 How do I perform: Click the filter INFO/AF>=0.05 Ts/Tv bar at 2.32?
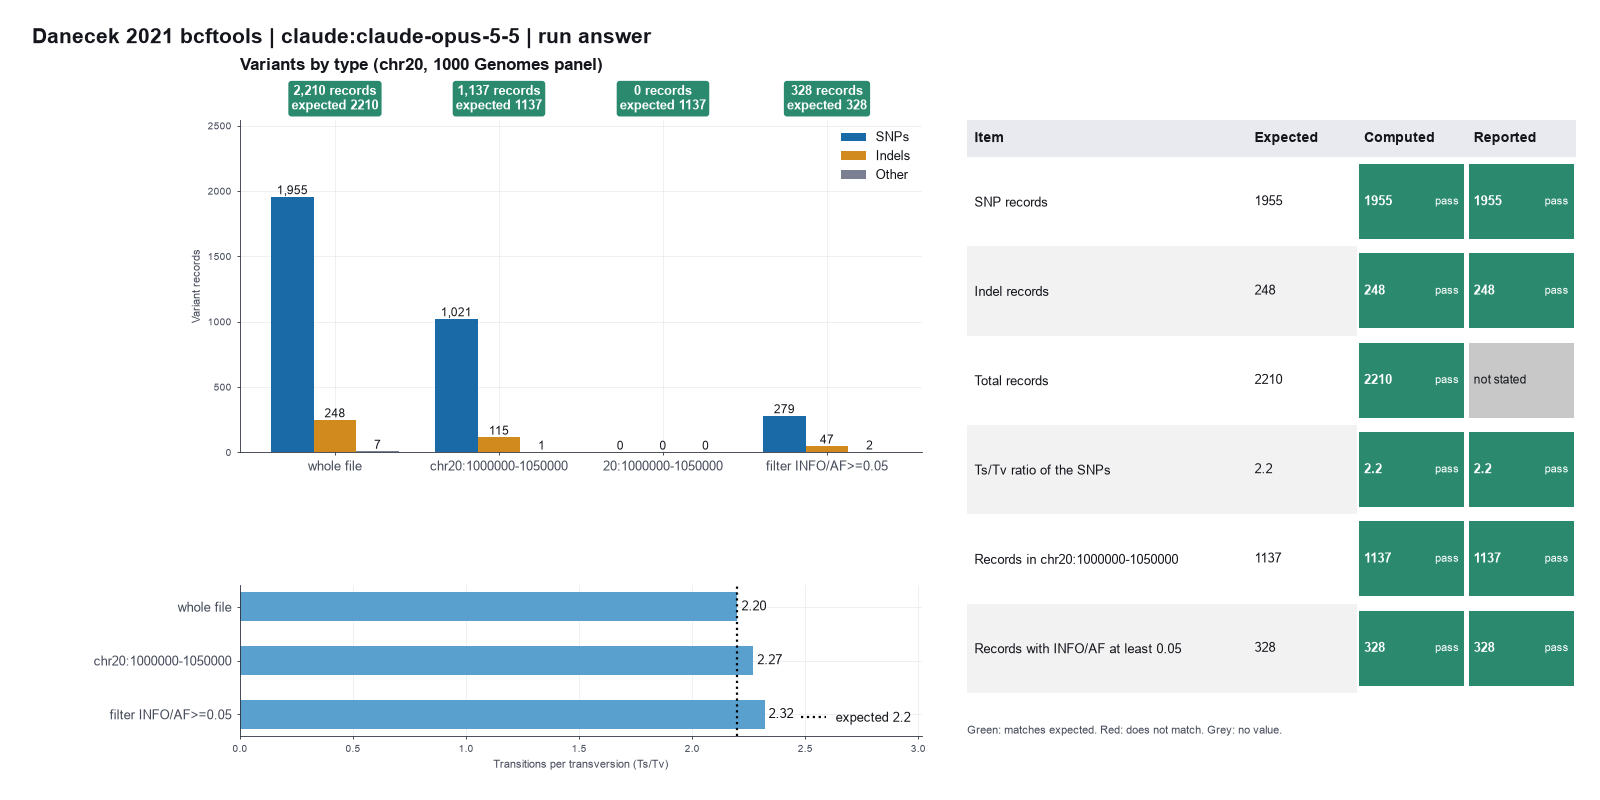(502, 714)
